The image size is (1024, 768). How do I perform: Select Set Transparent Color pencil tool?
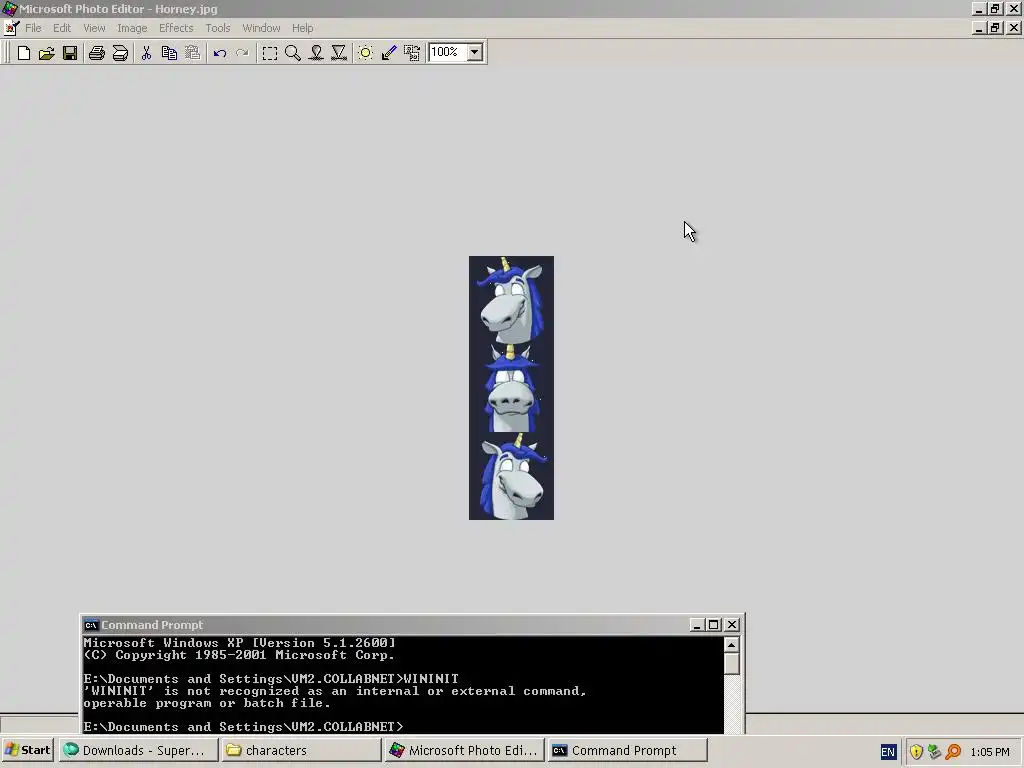pyautogui.click(x=389, y=53)
